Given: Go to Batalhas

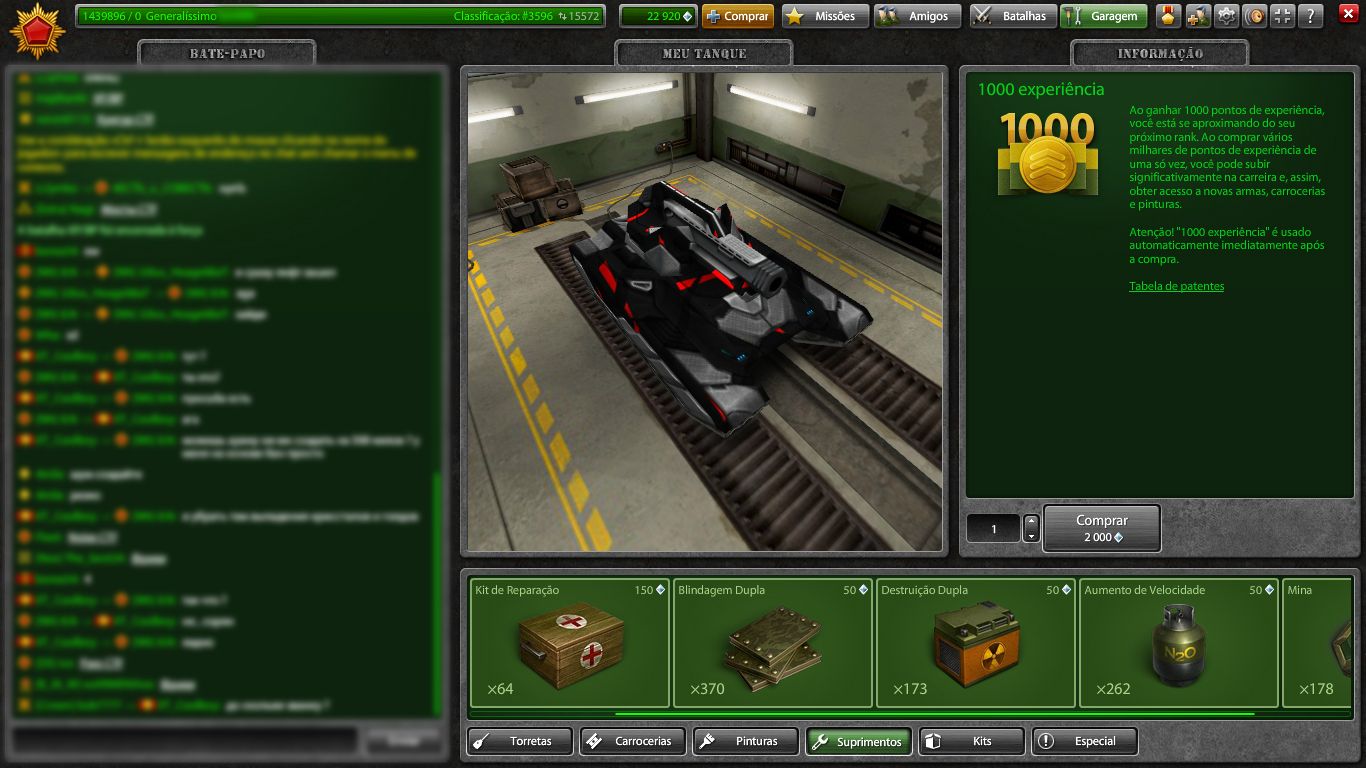Looking at the screenshot, I should coord(1012,16).
